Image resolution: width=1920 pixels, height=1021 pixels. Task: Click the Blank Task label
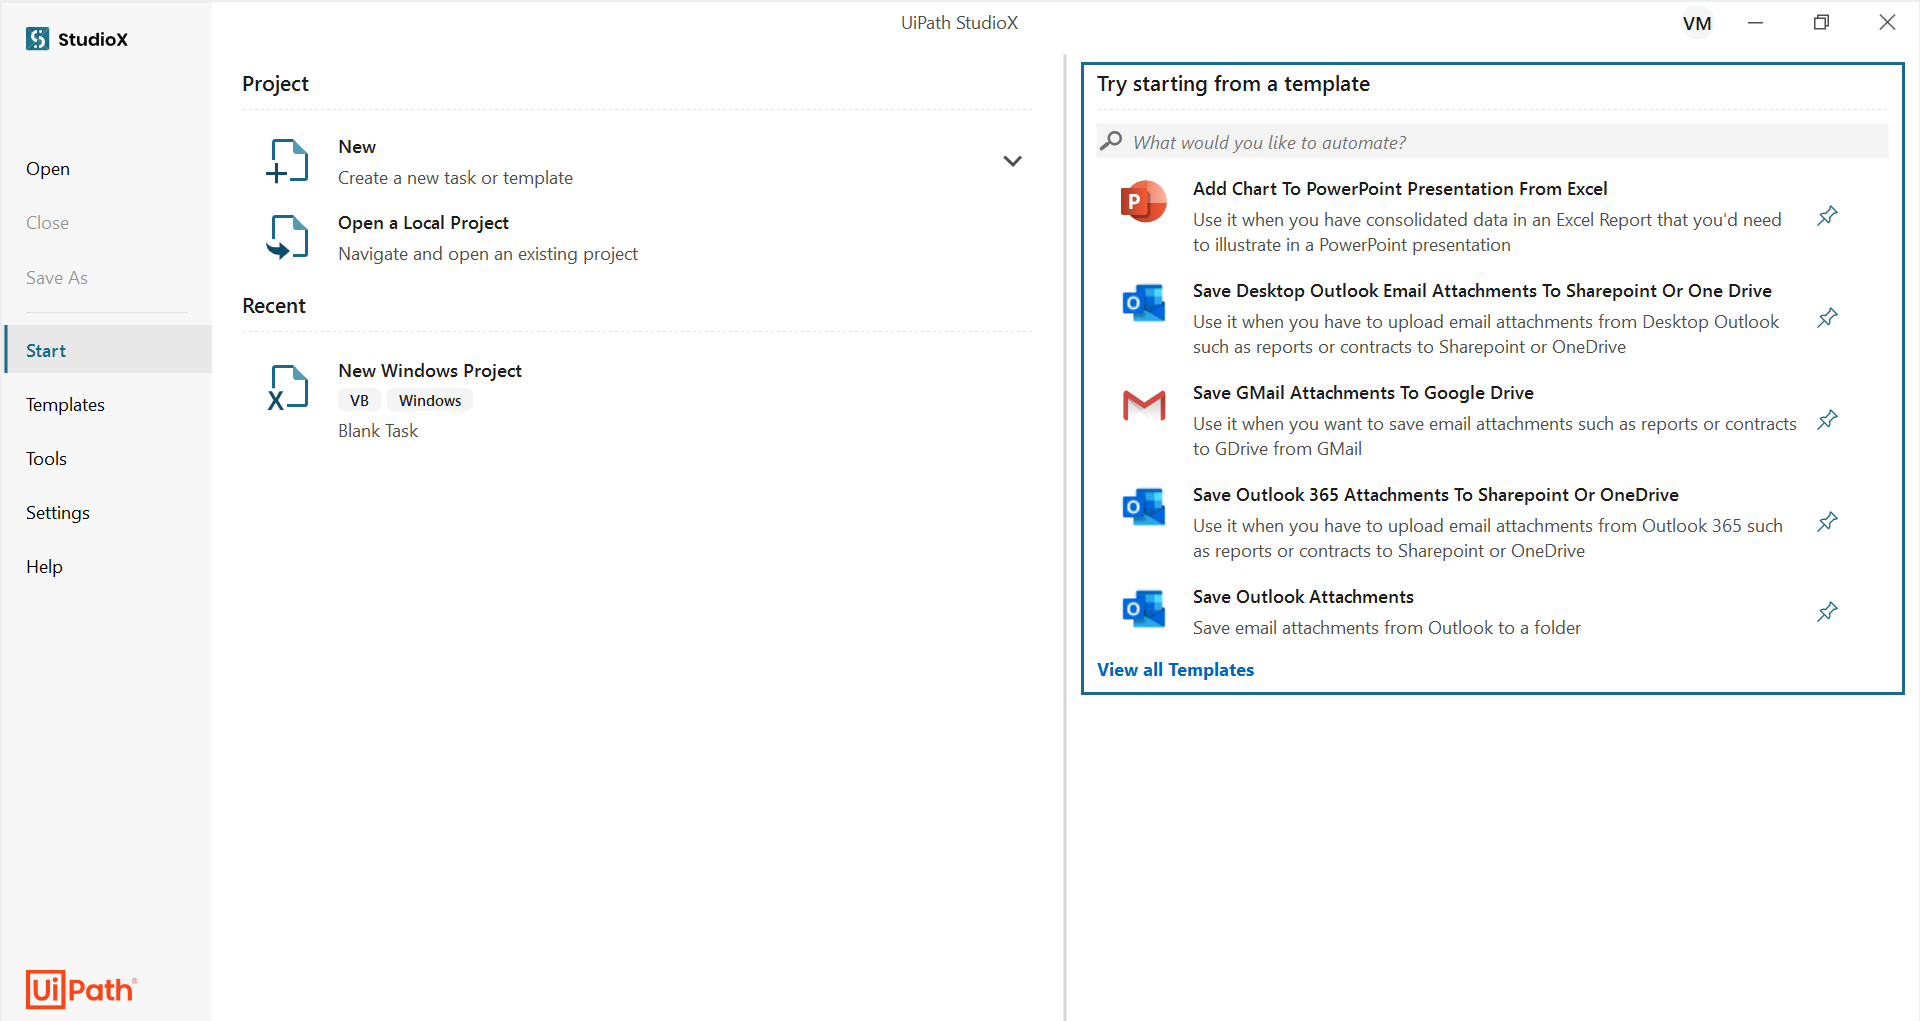tap(378, 431)
